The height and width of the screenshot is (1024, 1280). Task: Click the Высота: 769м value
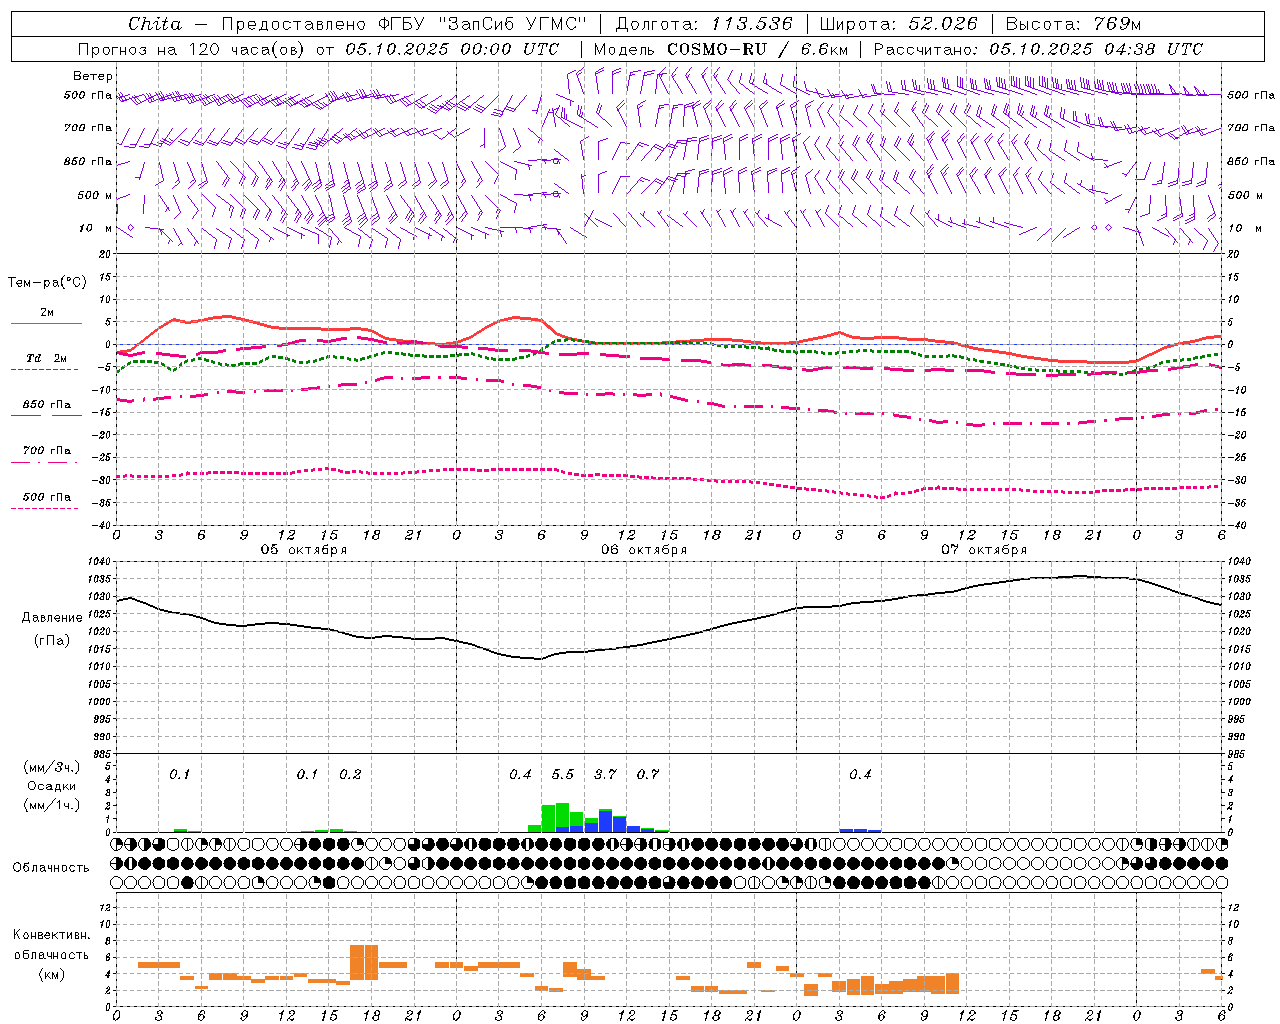pyautogui.click(x=1073, y=24)
